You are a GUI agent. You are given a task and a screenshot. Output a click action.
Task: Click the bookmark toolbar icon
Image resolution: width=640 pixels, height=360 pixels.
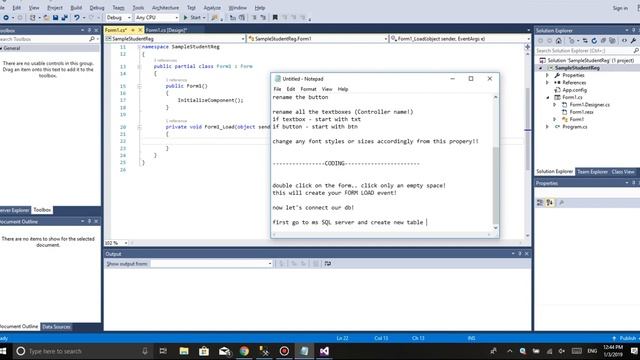click(275, 18)
